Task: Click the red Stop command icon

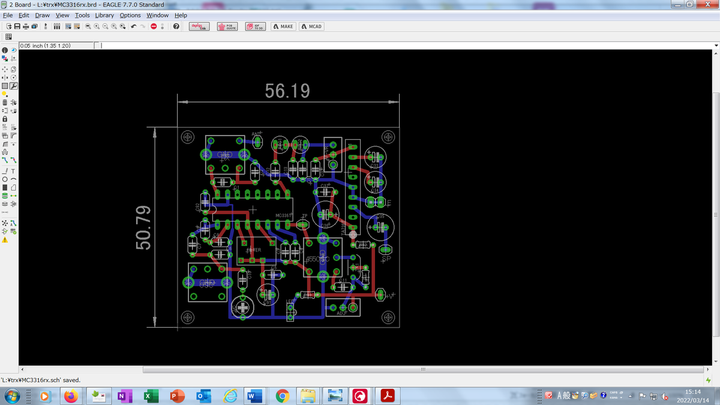Action: point(154,27)
